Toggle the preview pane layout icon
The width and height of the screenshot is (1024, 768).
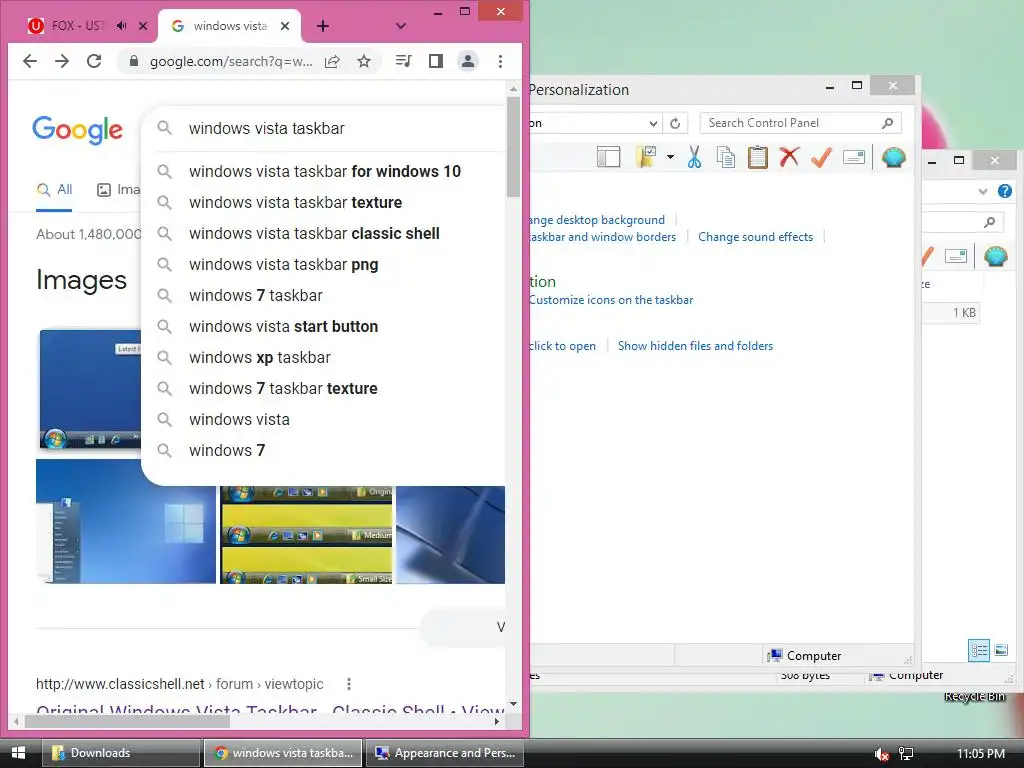pyautogui.click(x=609, y=157)
